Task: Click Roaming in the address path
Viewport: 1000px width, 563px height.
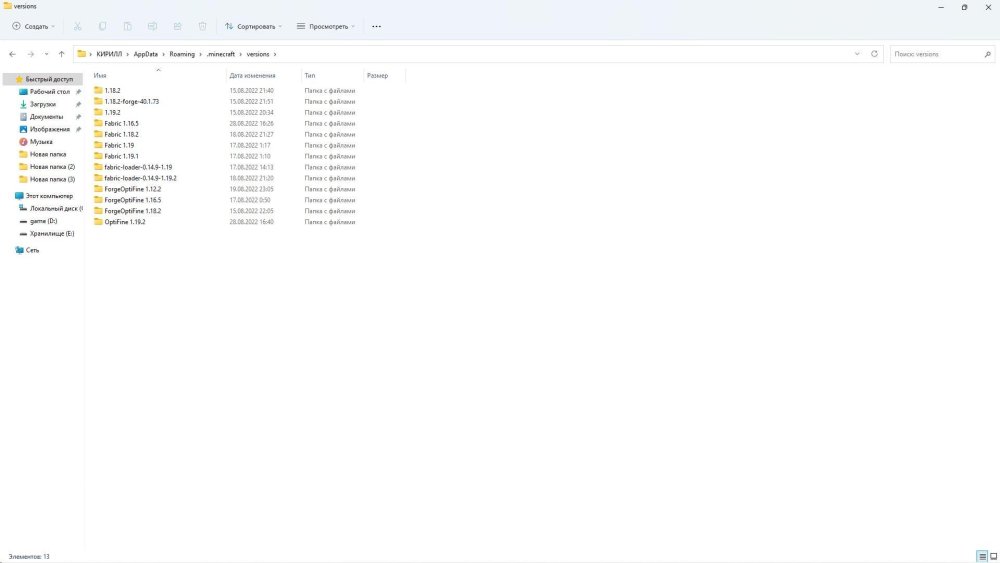Action: 182,54
